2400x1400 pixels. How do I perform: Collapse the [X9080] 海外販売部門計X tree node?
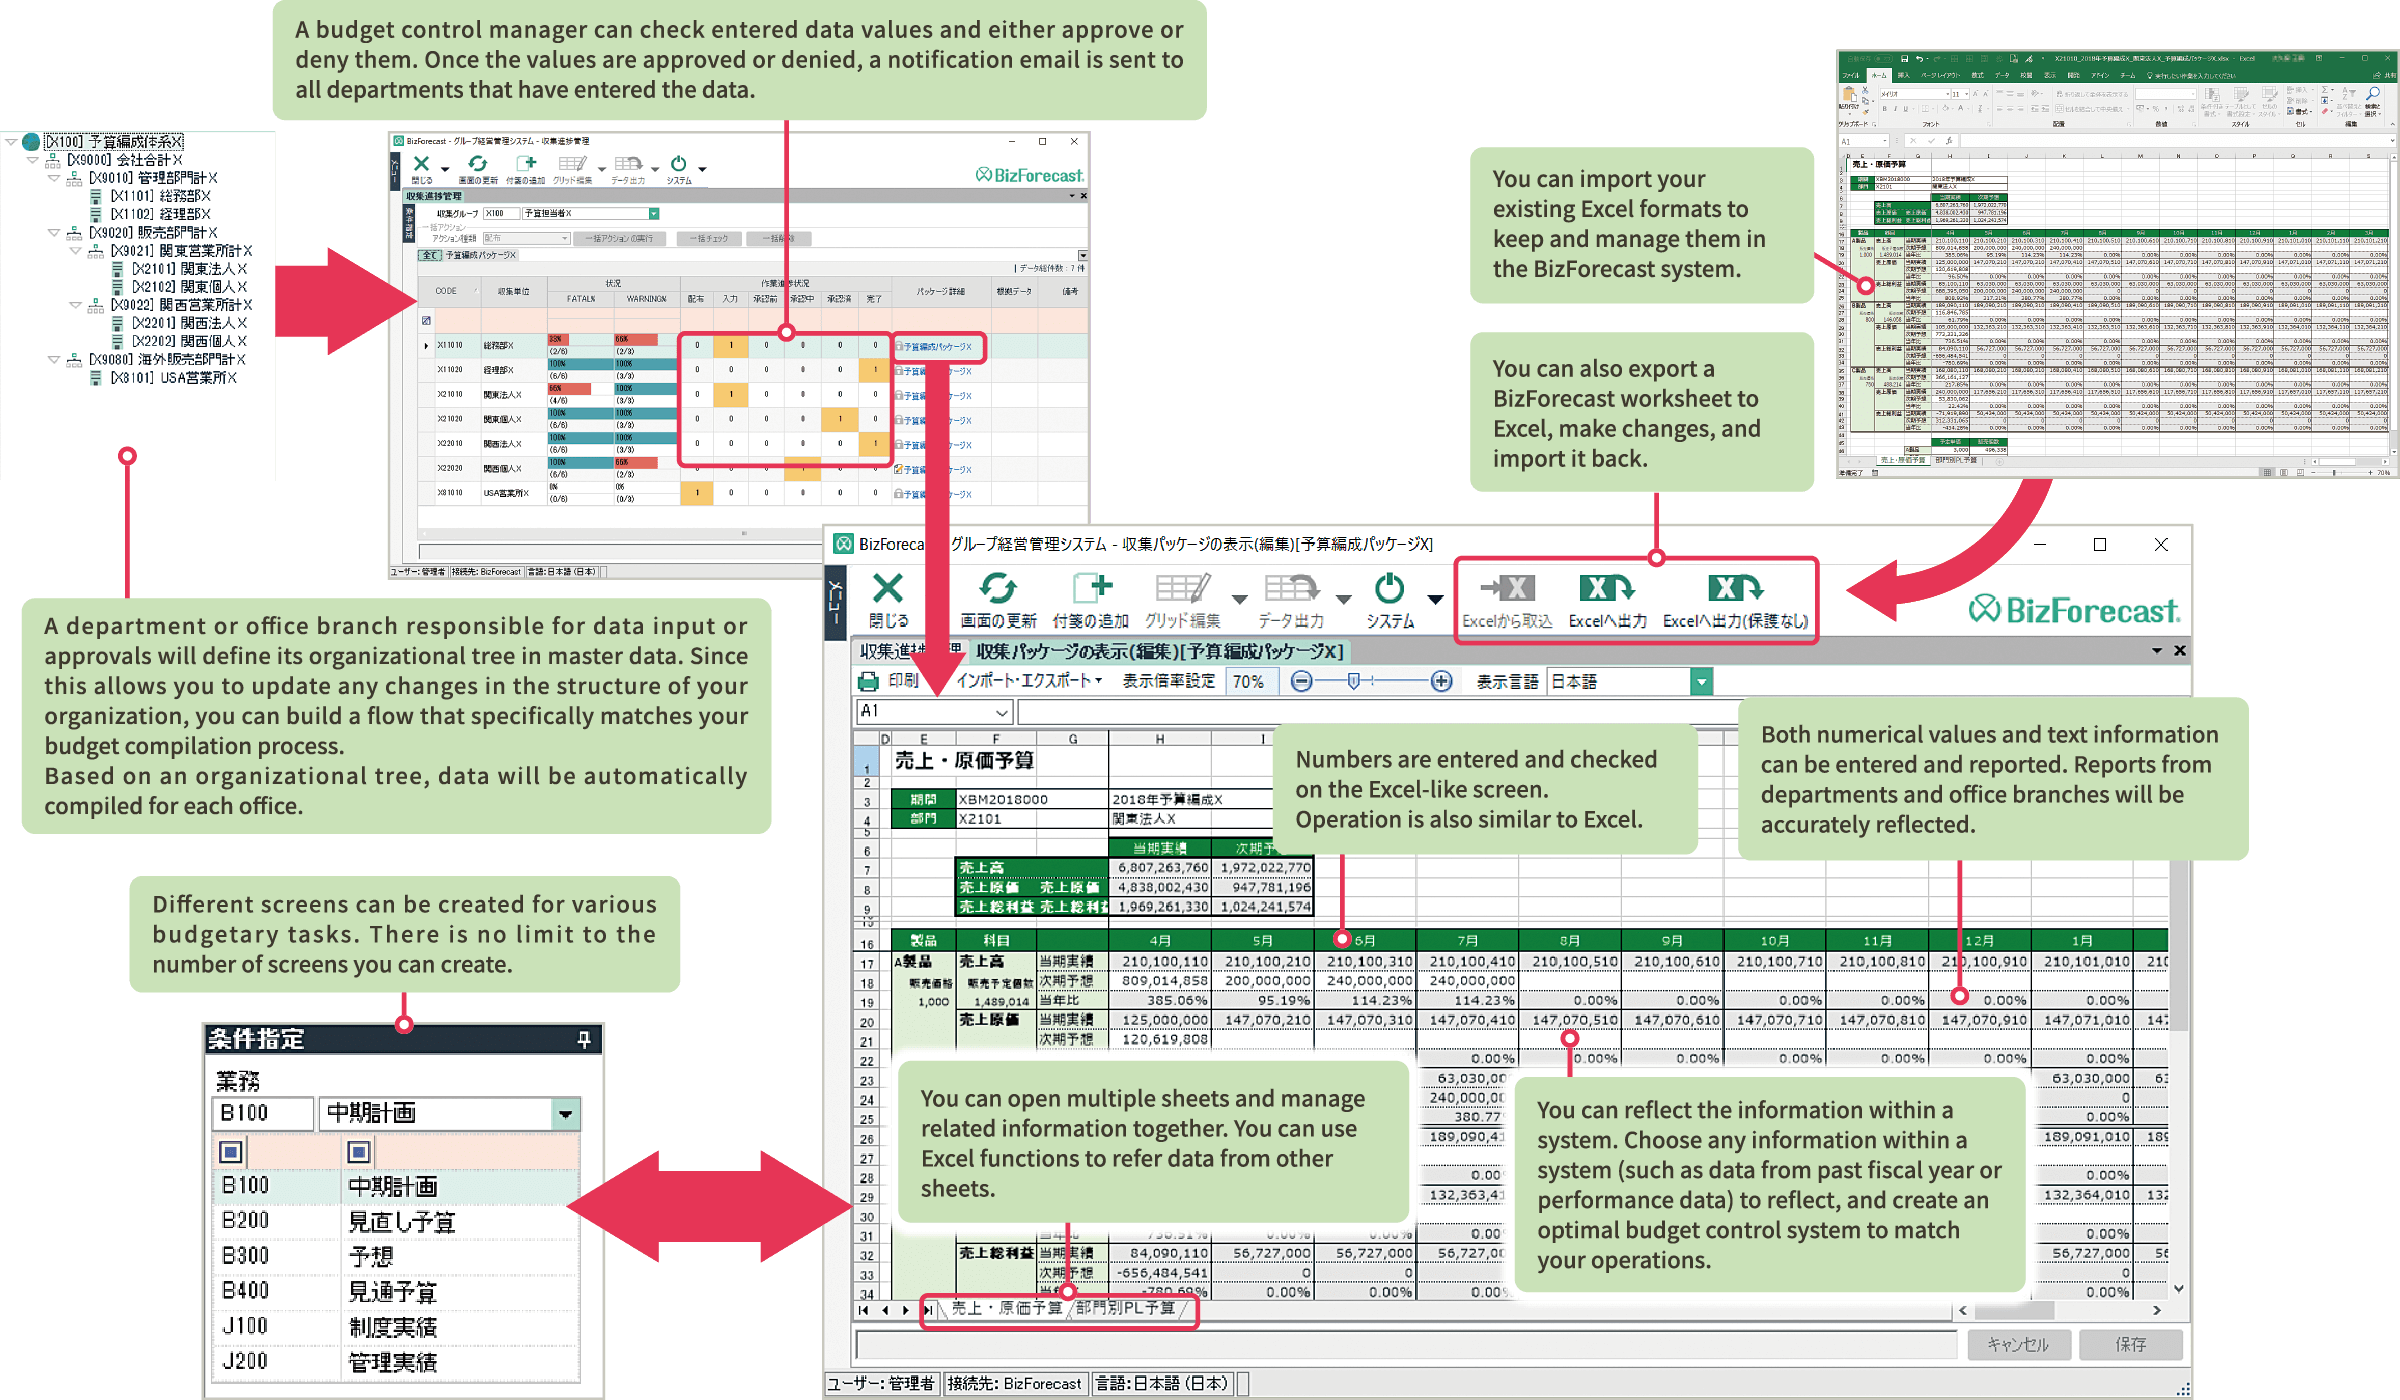(54, 359)
